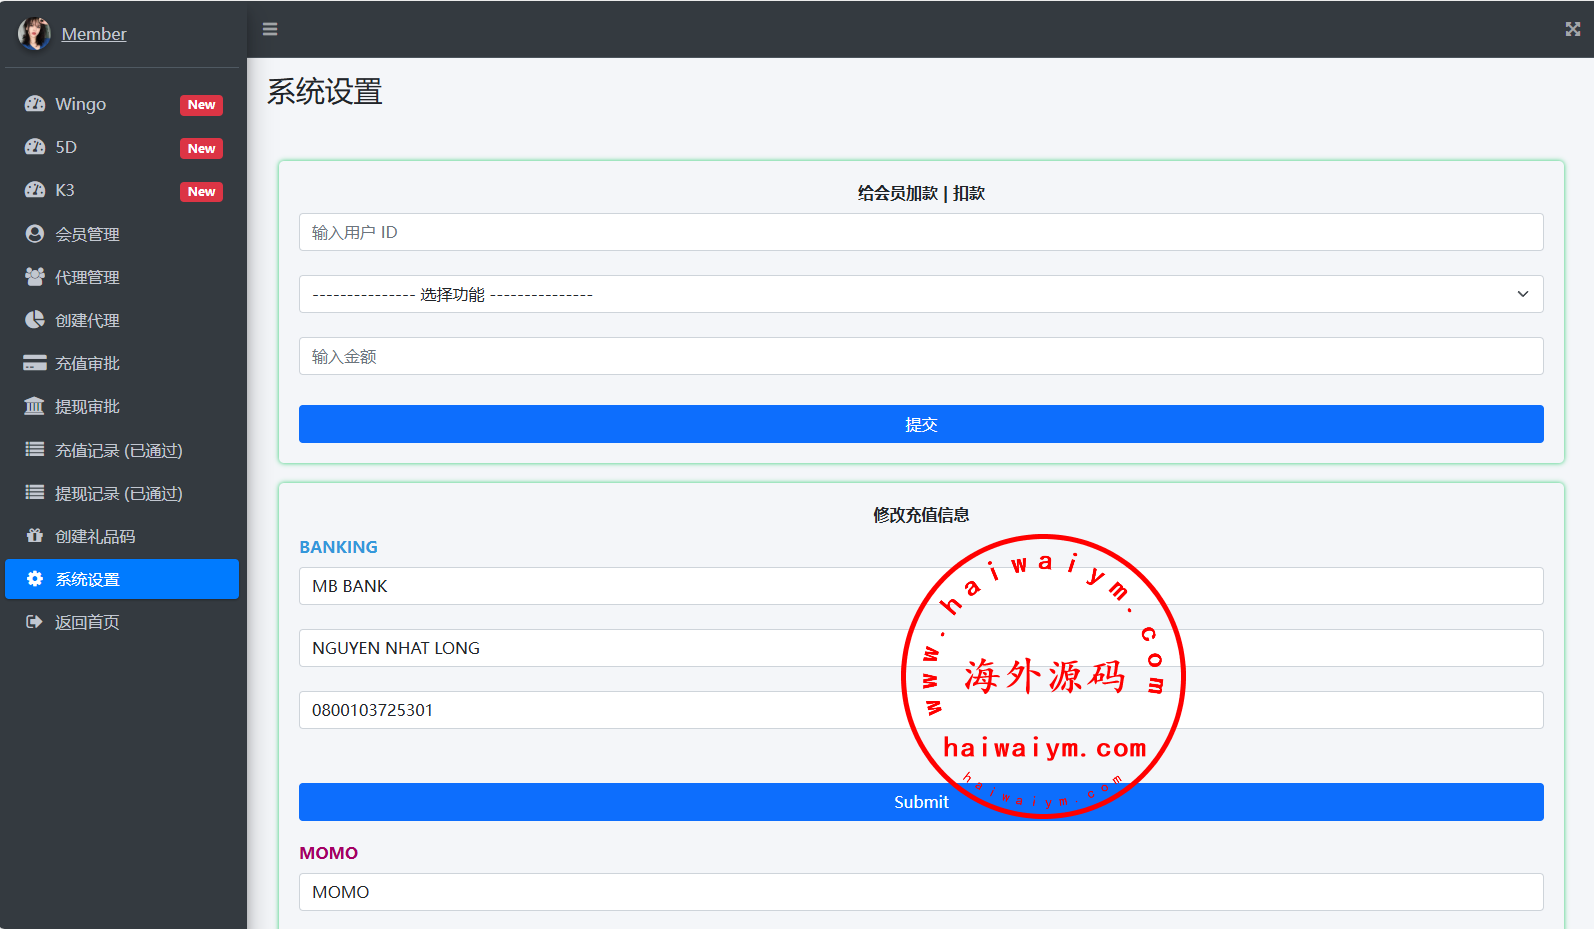1594x929 pixels.
Task: Click the gift icon beside 创建礼品码
Action: (35, 536)
